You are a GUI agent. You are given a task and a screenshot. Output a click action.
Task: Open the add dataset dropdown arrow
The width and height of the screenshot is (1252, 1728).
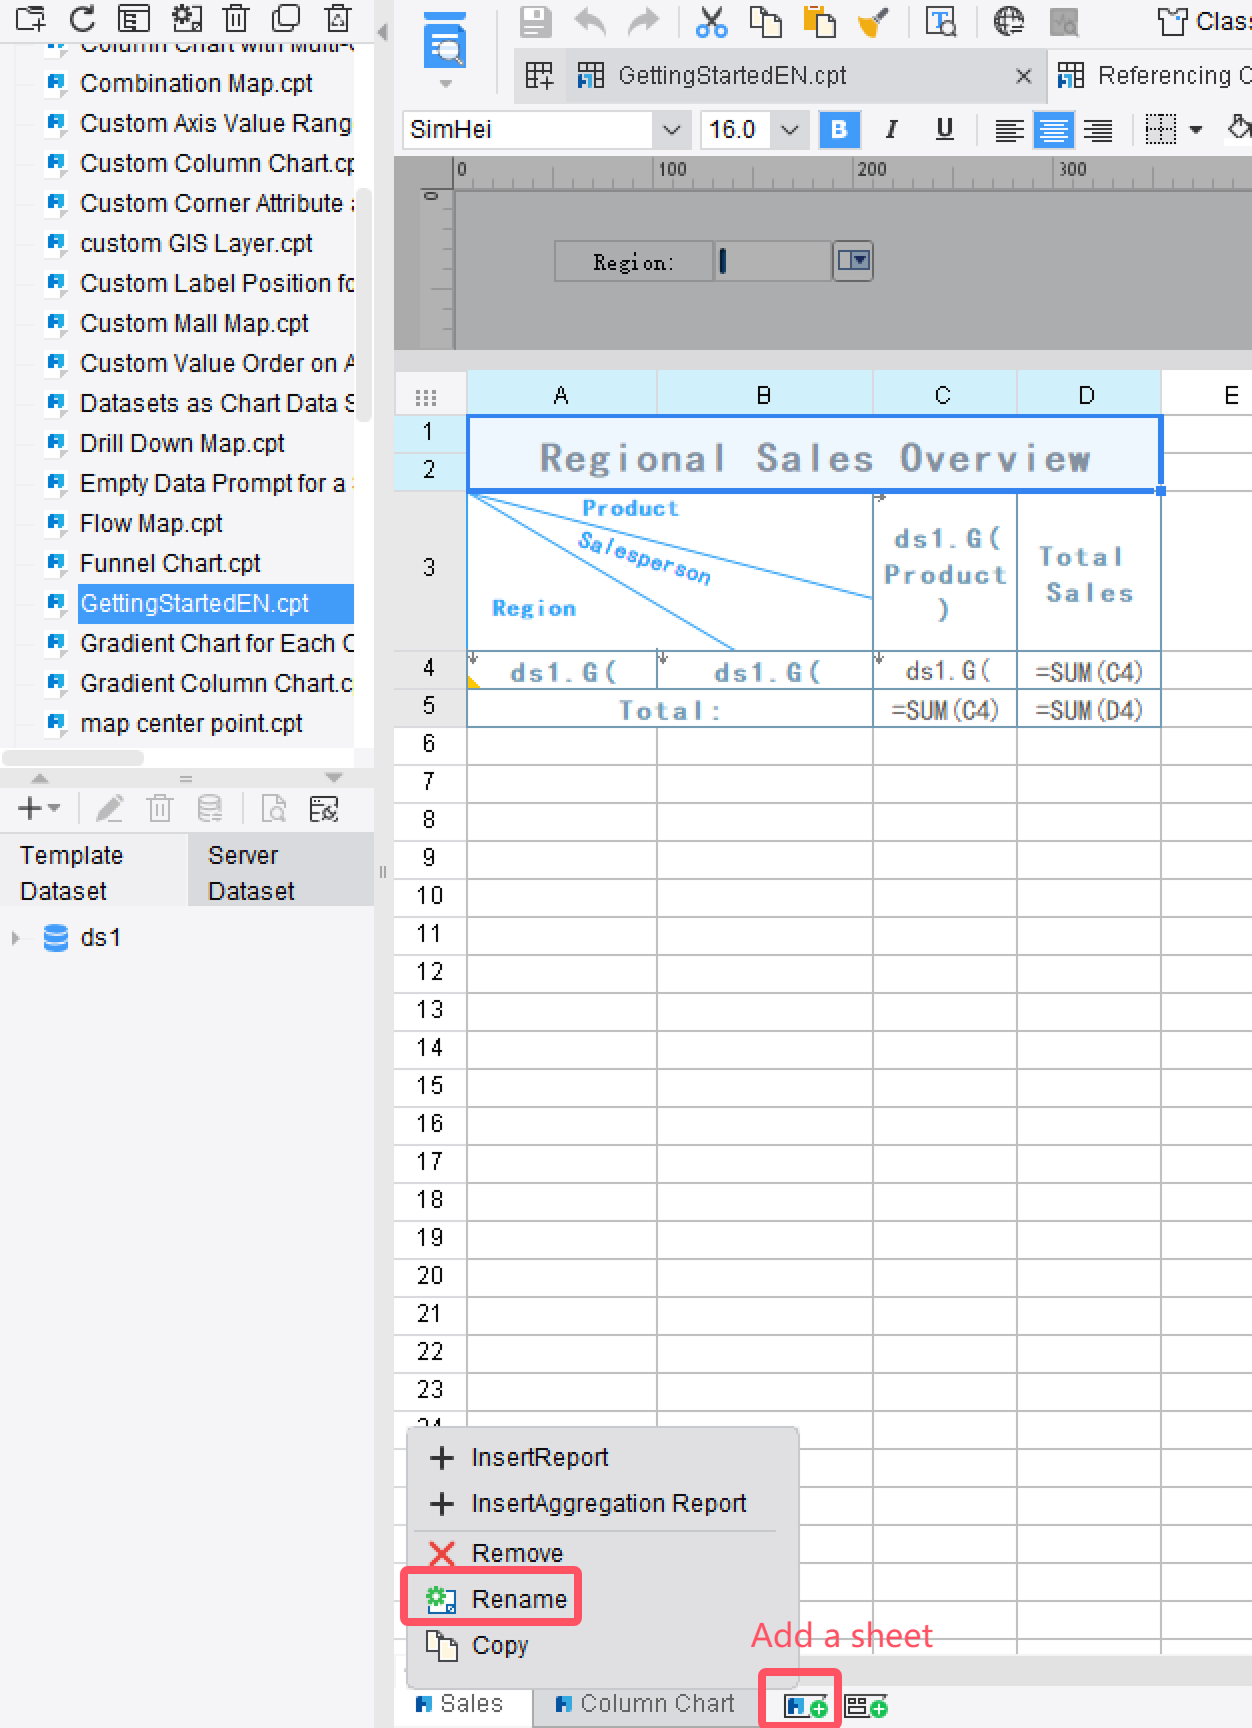click(54, 807)
